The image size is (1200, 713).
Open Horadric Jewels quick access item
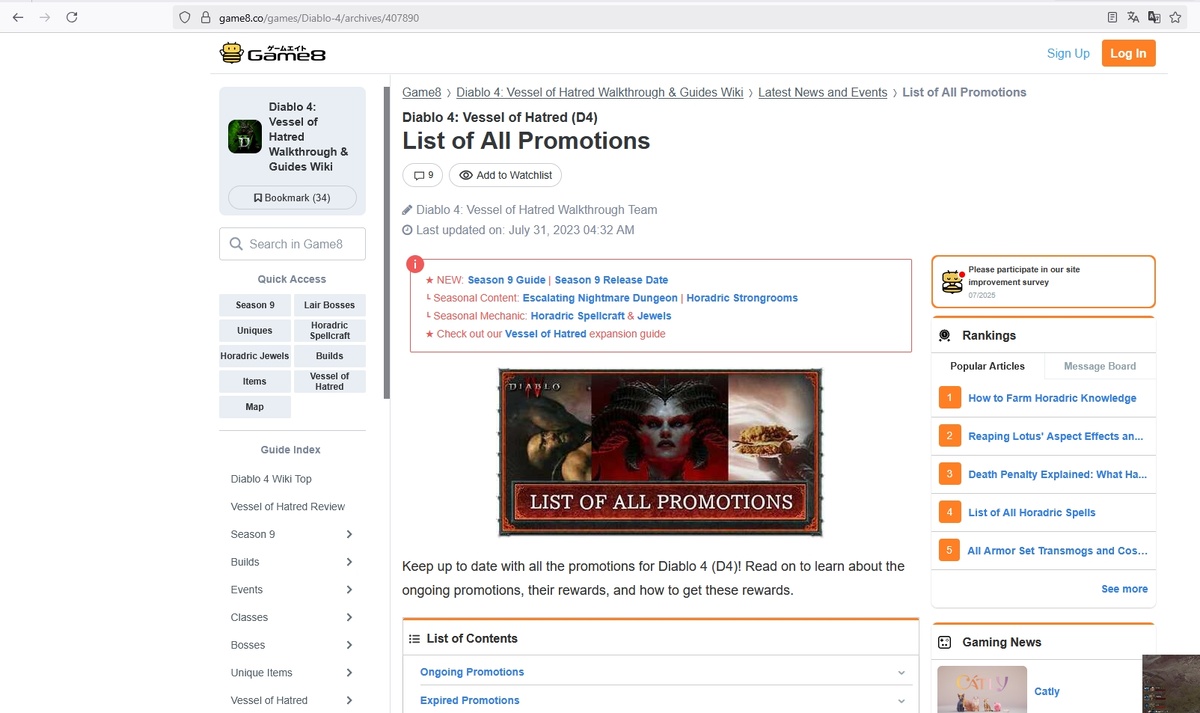[254, 356]
